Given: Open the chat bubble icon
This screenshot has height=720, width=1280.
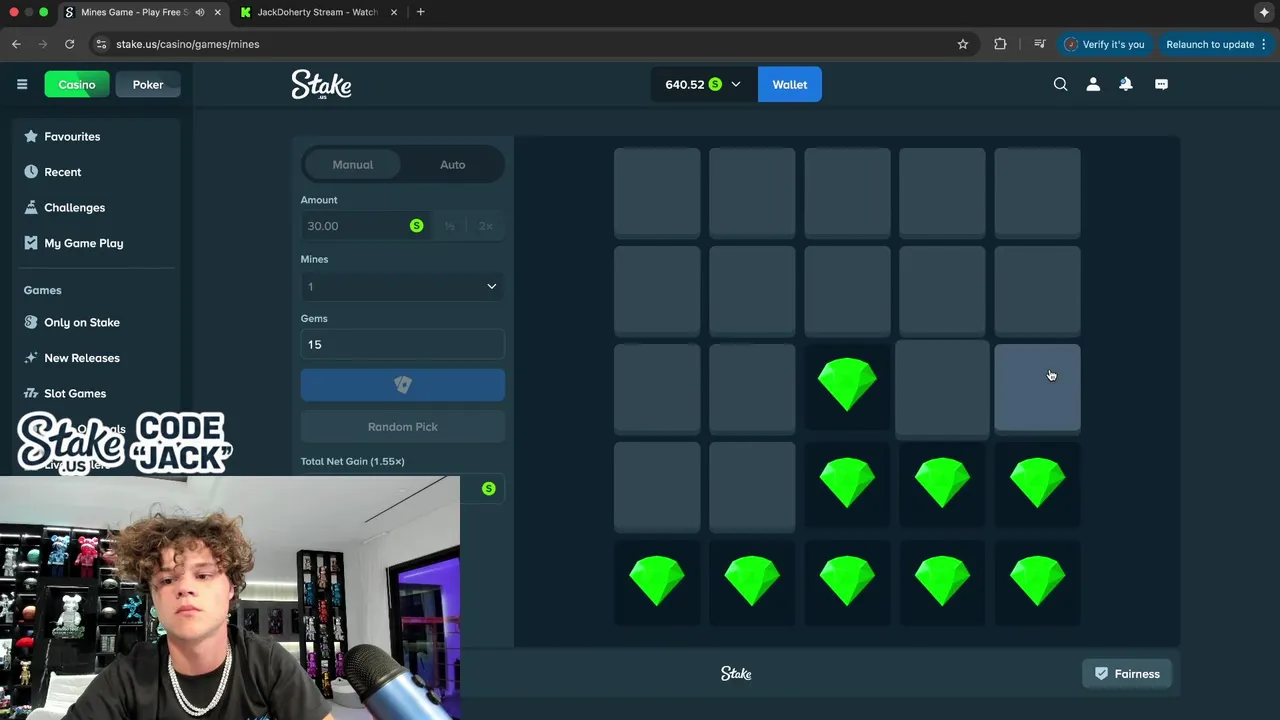Looking at the screenshot, I should (1161, 84).
